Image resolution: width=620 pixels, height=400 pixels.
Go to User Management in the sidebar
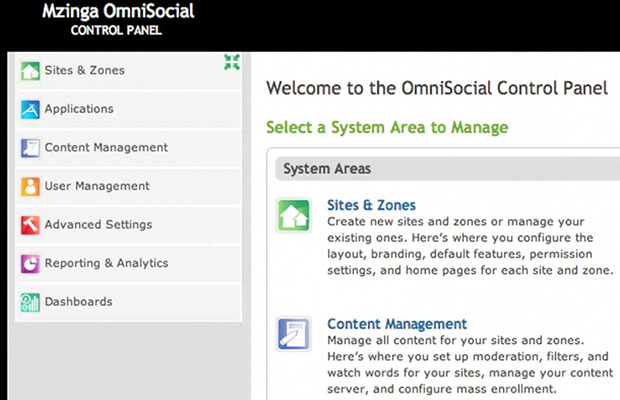point(129,187)
